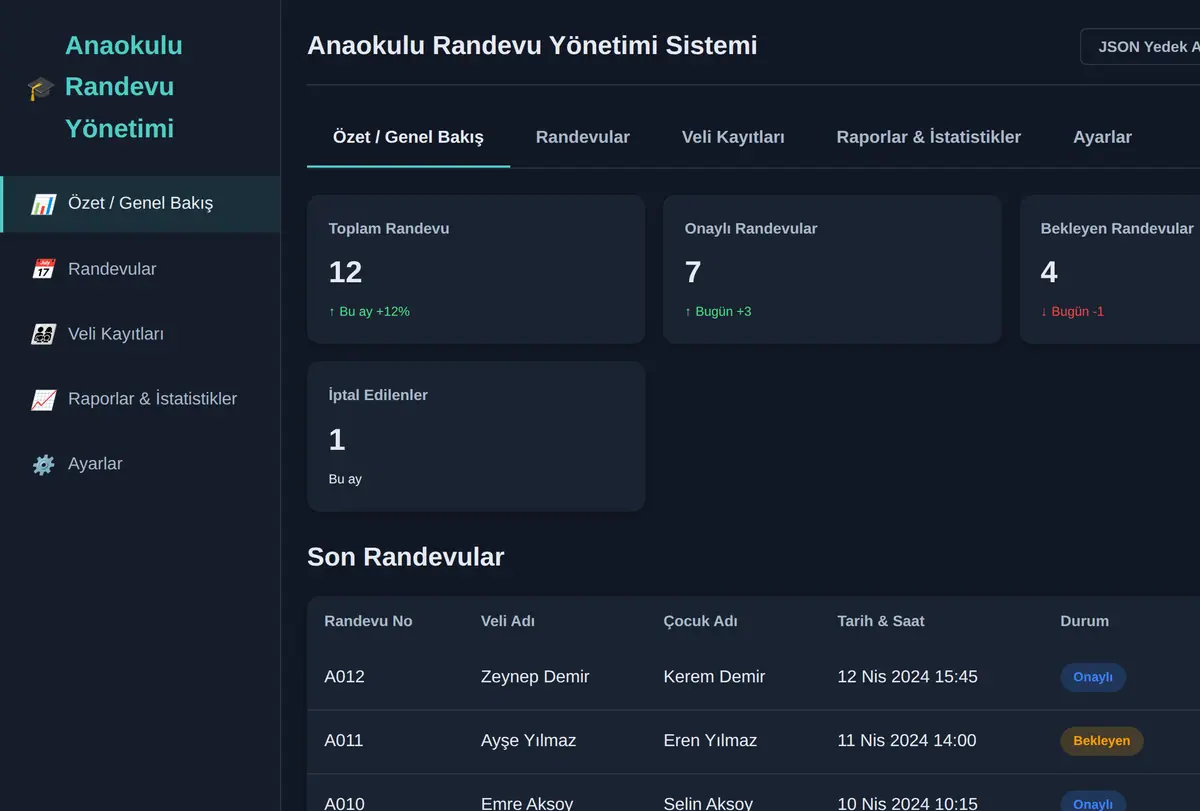Click parent name Ayşe Yılmaz
This screenshot has width=1200, height=811.
tap(528, 741)
